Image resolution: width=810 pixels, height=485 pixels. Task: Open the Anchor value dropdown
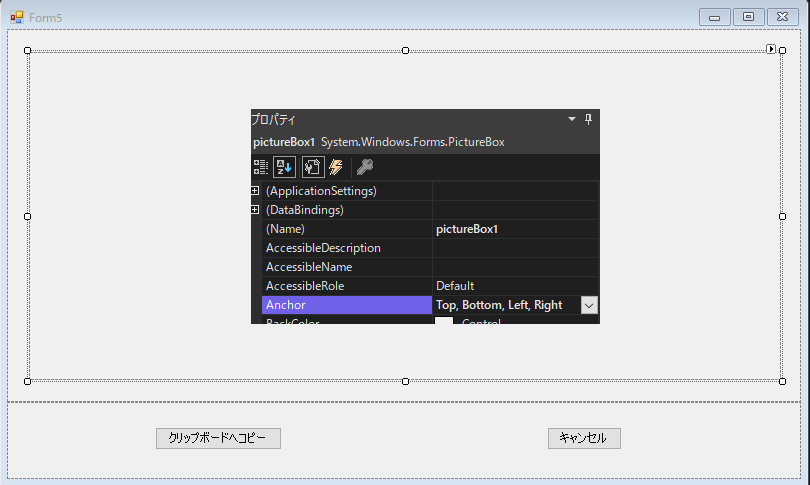pos(589,305)
